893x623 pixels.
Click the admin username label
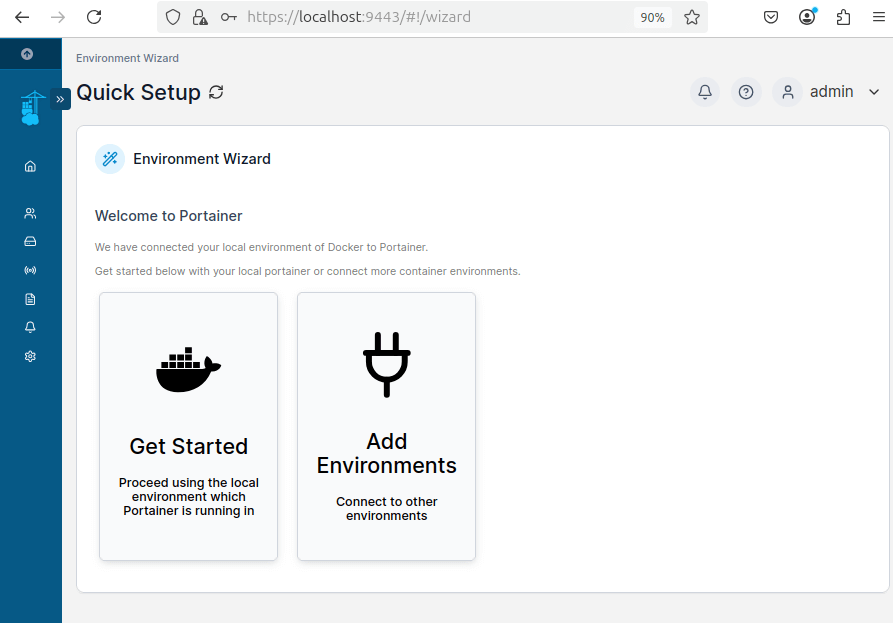pyautogui.click(x=831, y=92)
